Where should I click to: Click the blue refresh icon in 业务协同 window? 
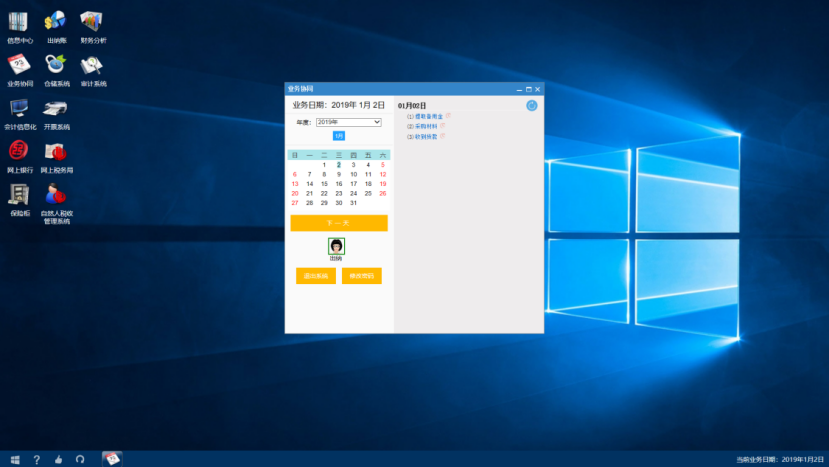click(531, 106)
